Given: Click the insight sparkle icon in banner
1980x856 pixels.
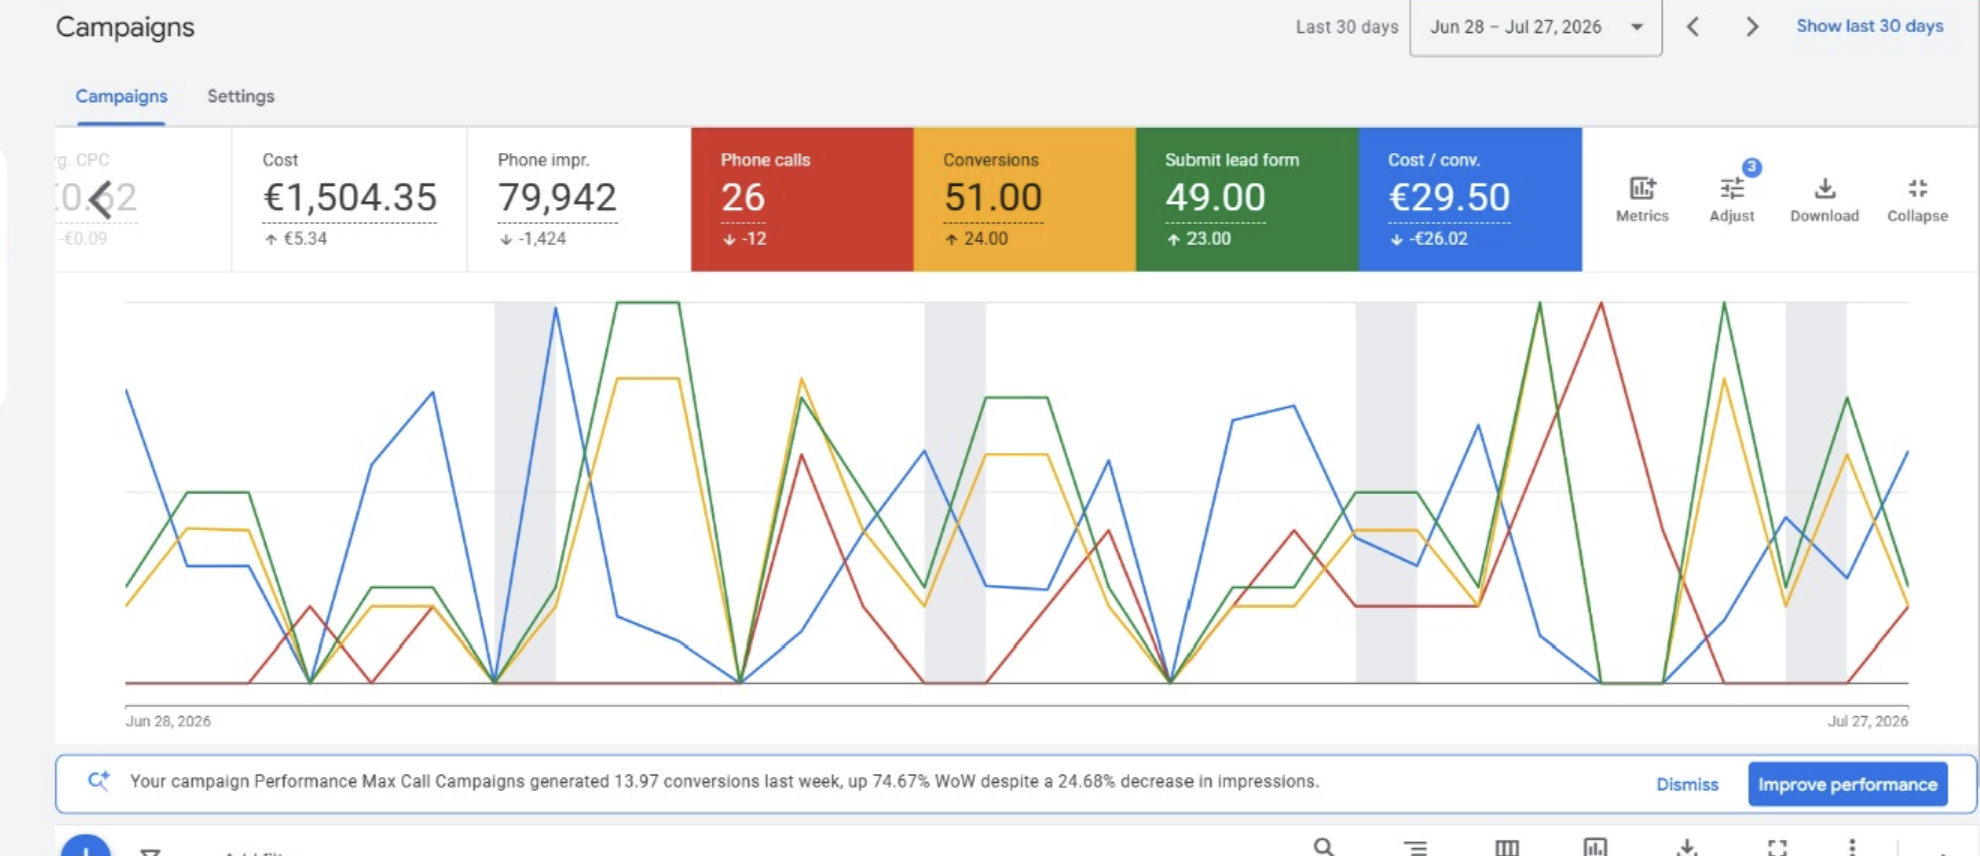Looking at the screenshot, I should (98, 781).
